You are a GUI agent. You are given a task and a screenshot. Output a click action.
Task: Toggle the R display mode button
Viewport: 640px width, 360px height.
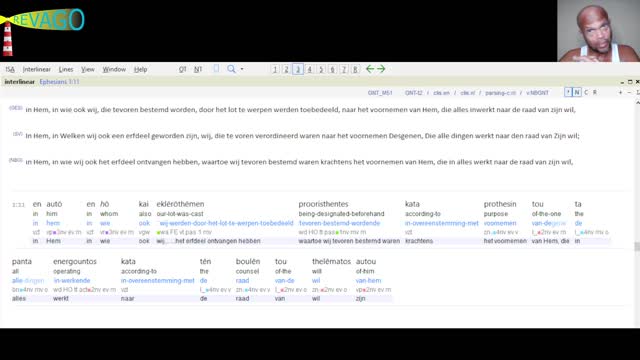[595, 93]
